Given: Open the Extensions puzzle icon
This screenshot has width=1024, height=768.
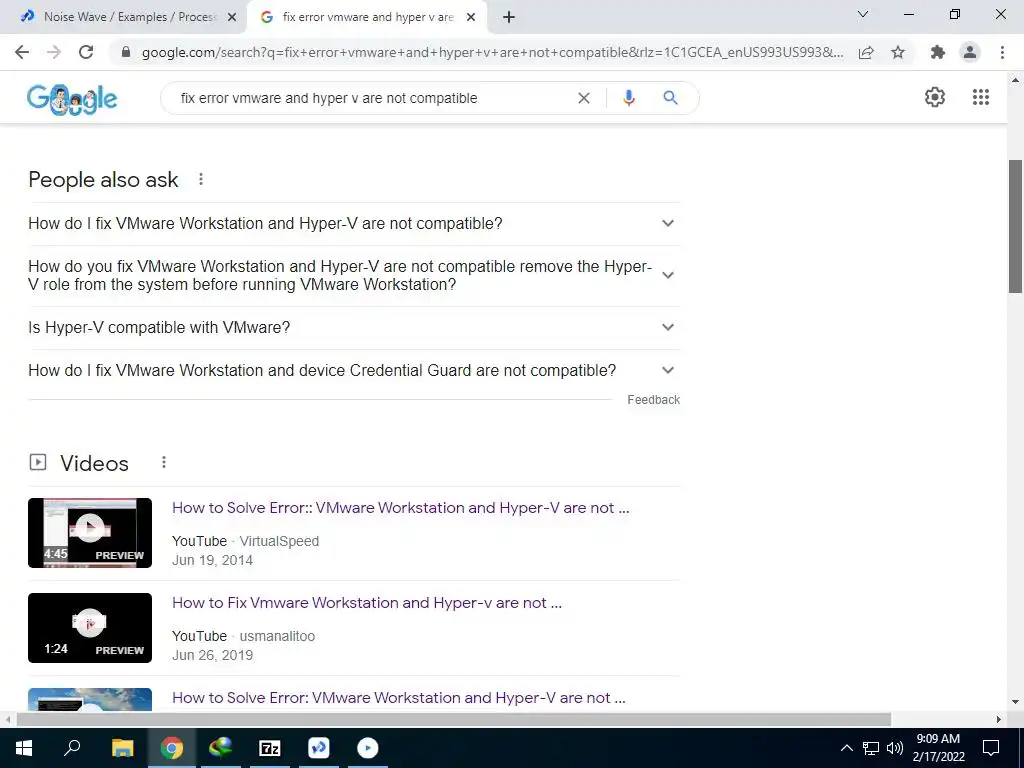Looking at the screenshot, I should pyautogui.click(x=938, y=52).
